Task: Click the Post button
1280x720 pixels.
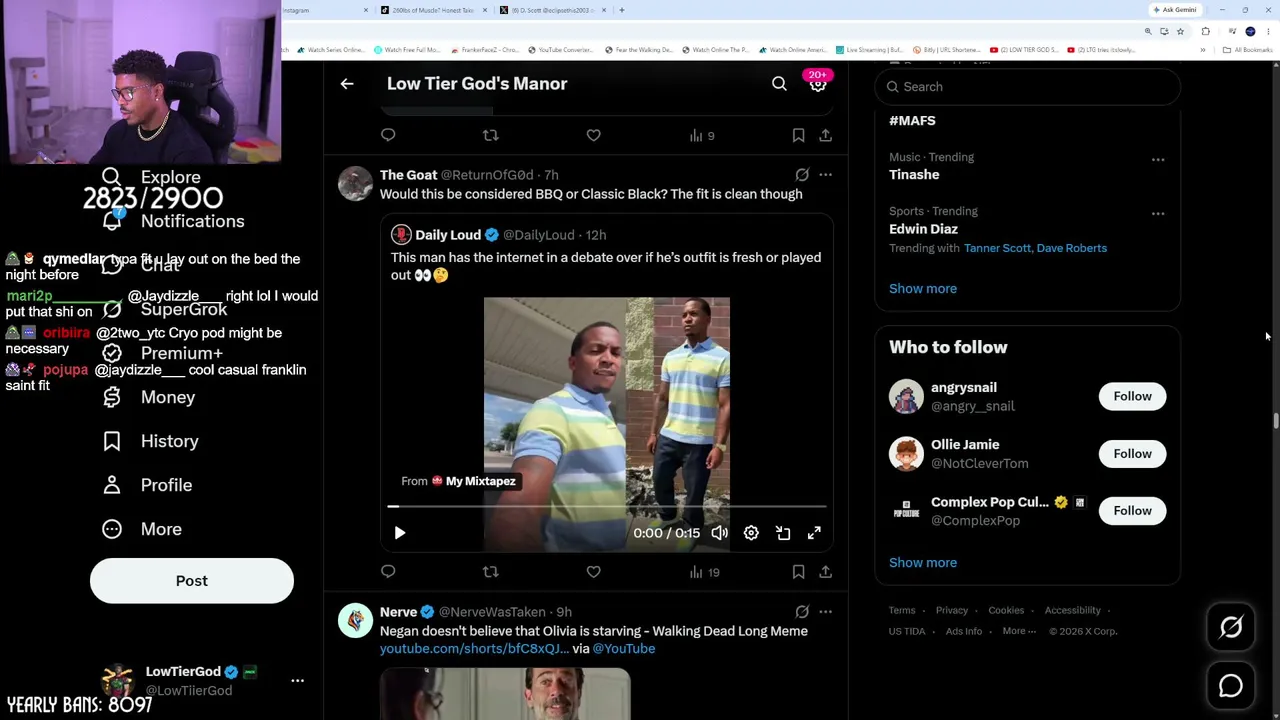Action: (192, 581)
